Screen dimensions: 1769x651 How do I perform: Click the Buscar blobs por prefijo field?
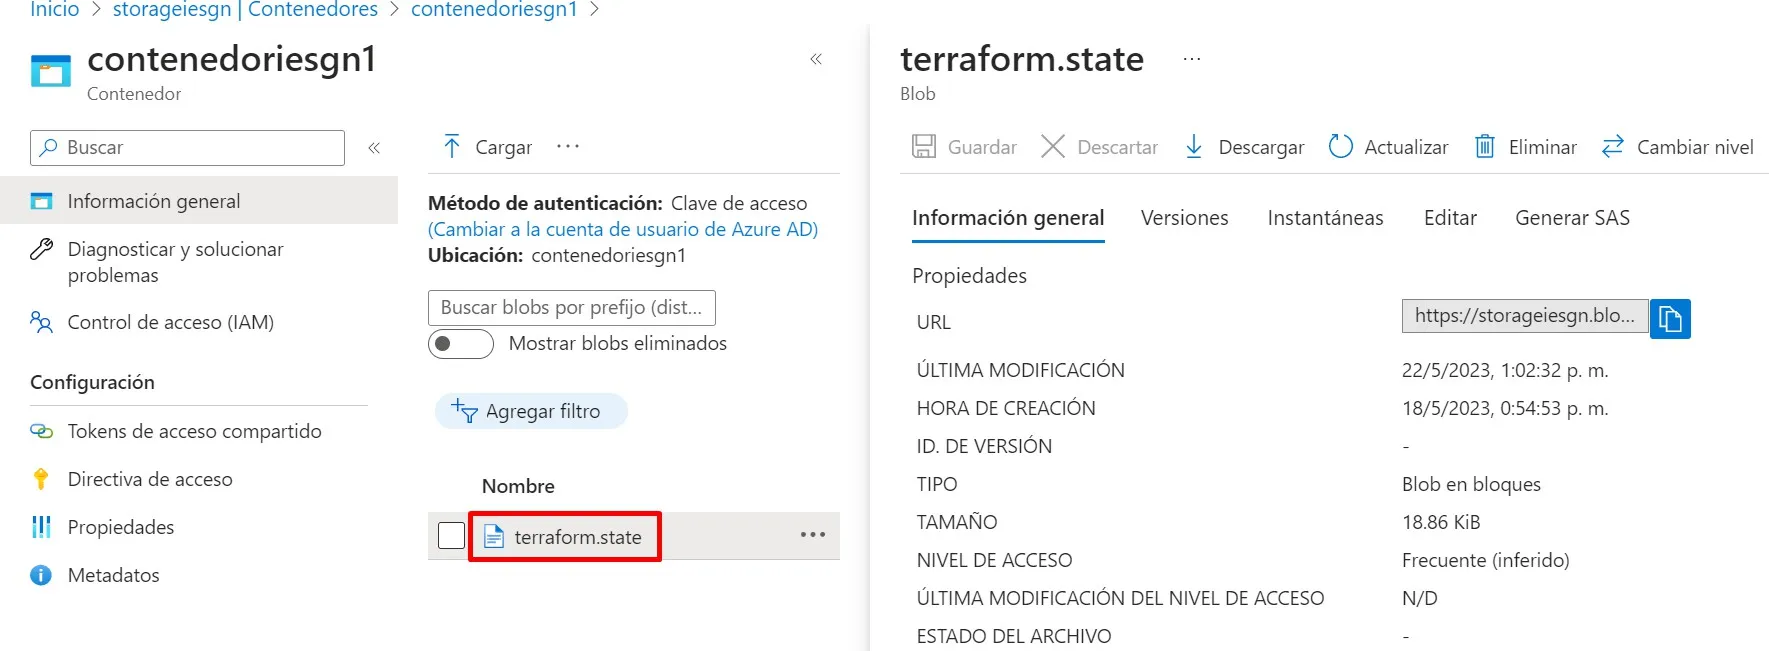click(571, 308)
